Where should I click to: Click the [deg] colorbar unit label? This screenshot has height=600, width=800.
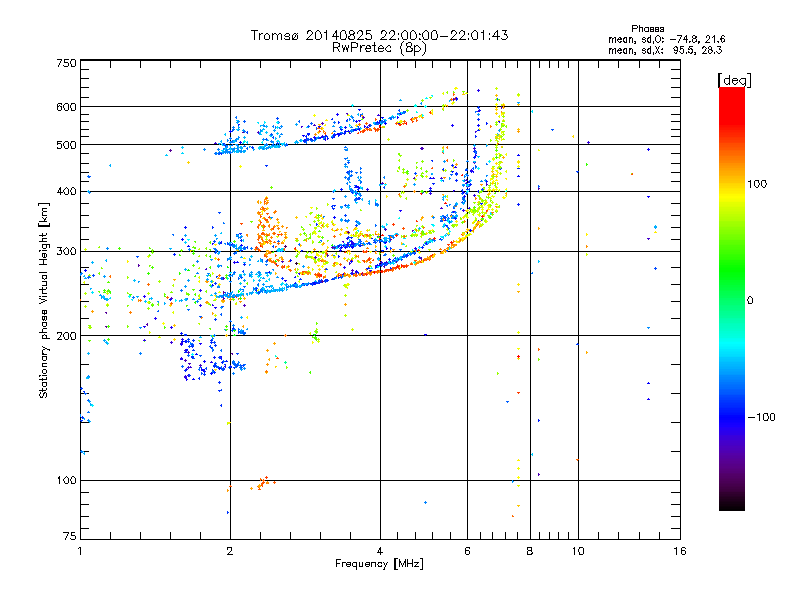pos(735,79)
